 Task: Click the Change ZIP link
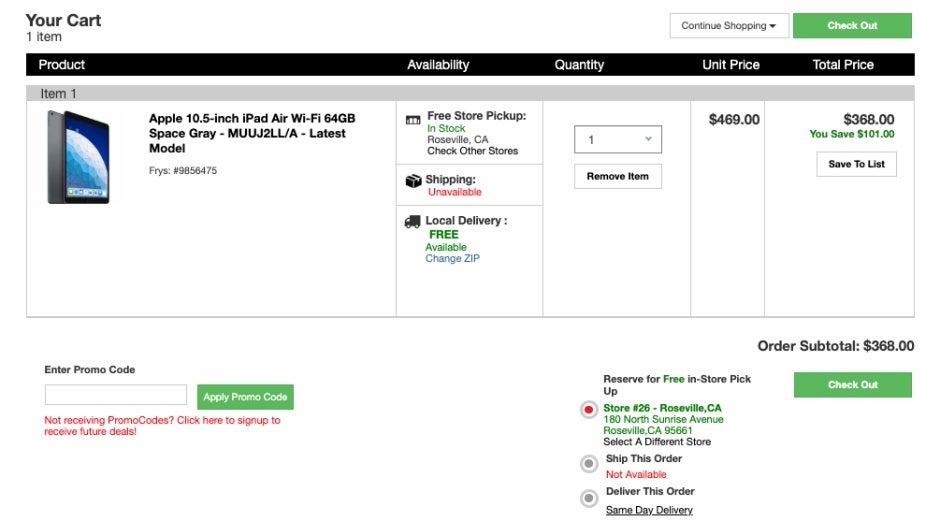453,258
